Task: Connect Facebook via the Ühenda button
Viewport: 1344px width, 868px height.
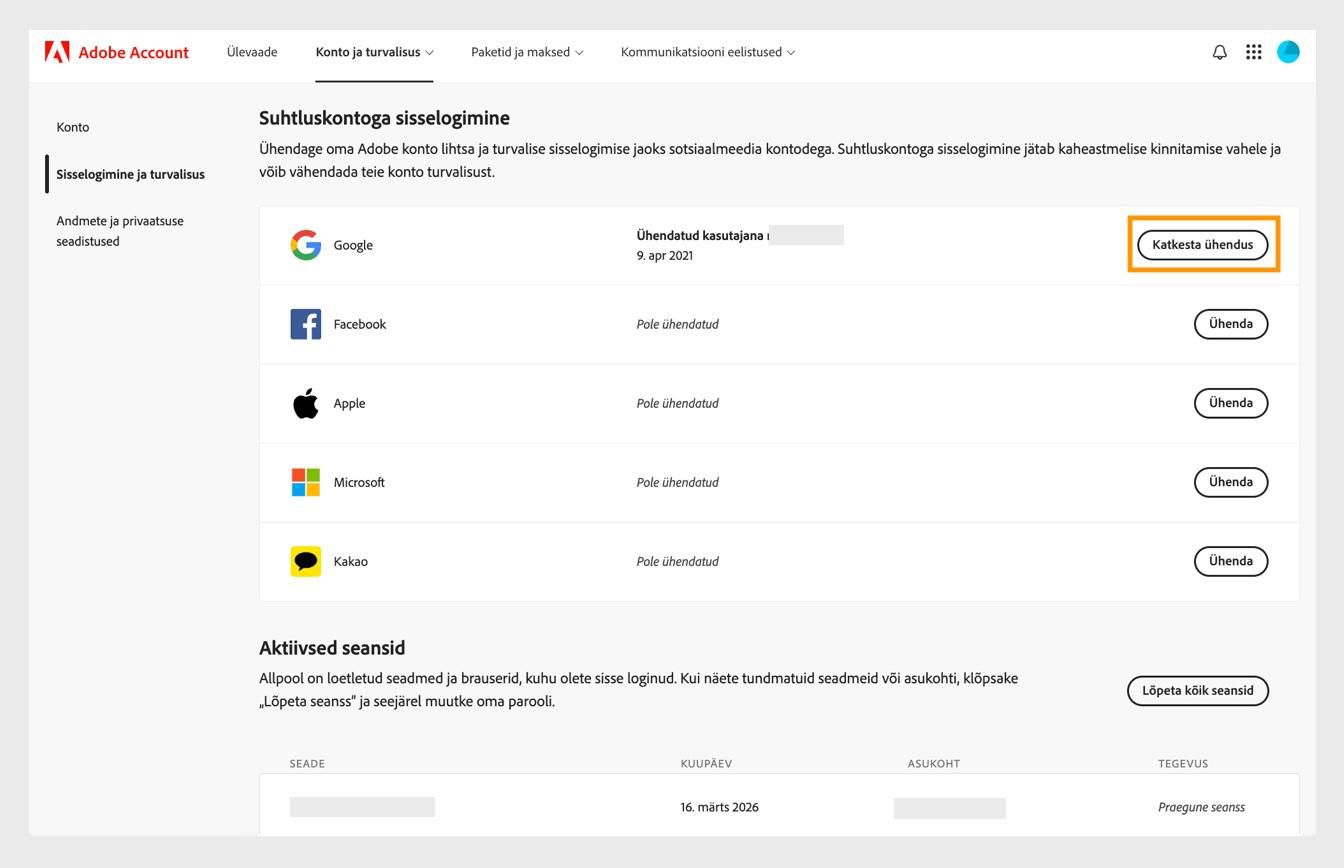Action: click(x=1230, y=323)
